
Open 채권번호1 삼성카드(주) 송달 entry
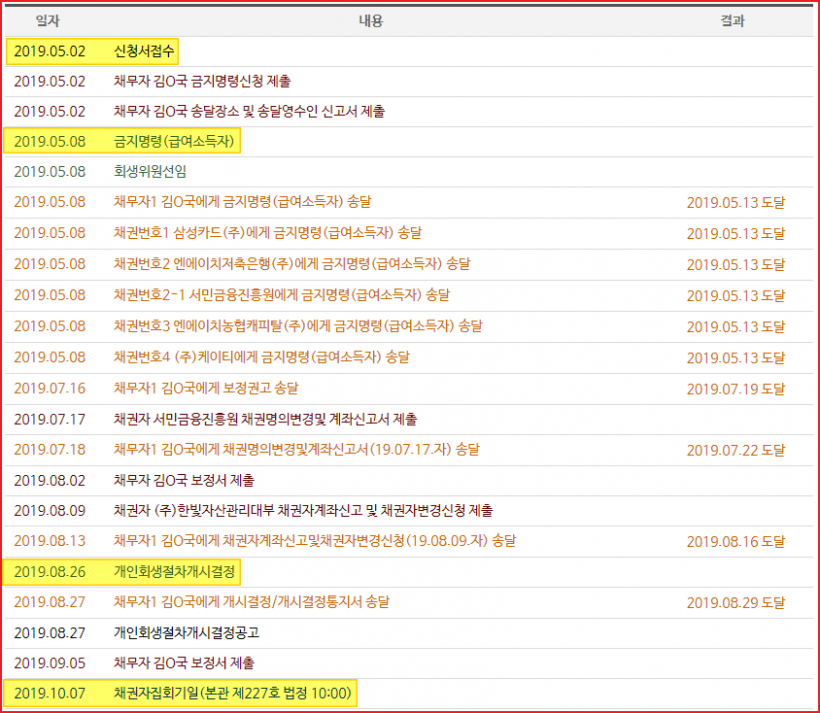267,233
